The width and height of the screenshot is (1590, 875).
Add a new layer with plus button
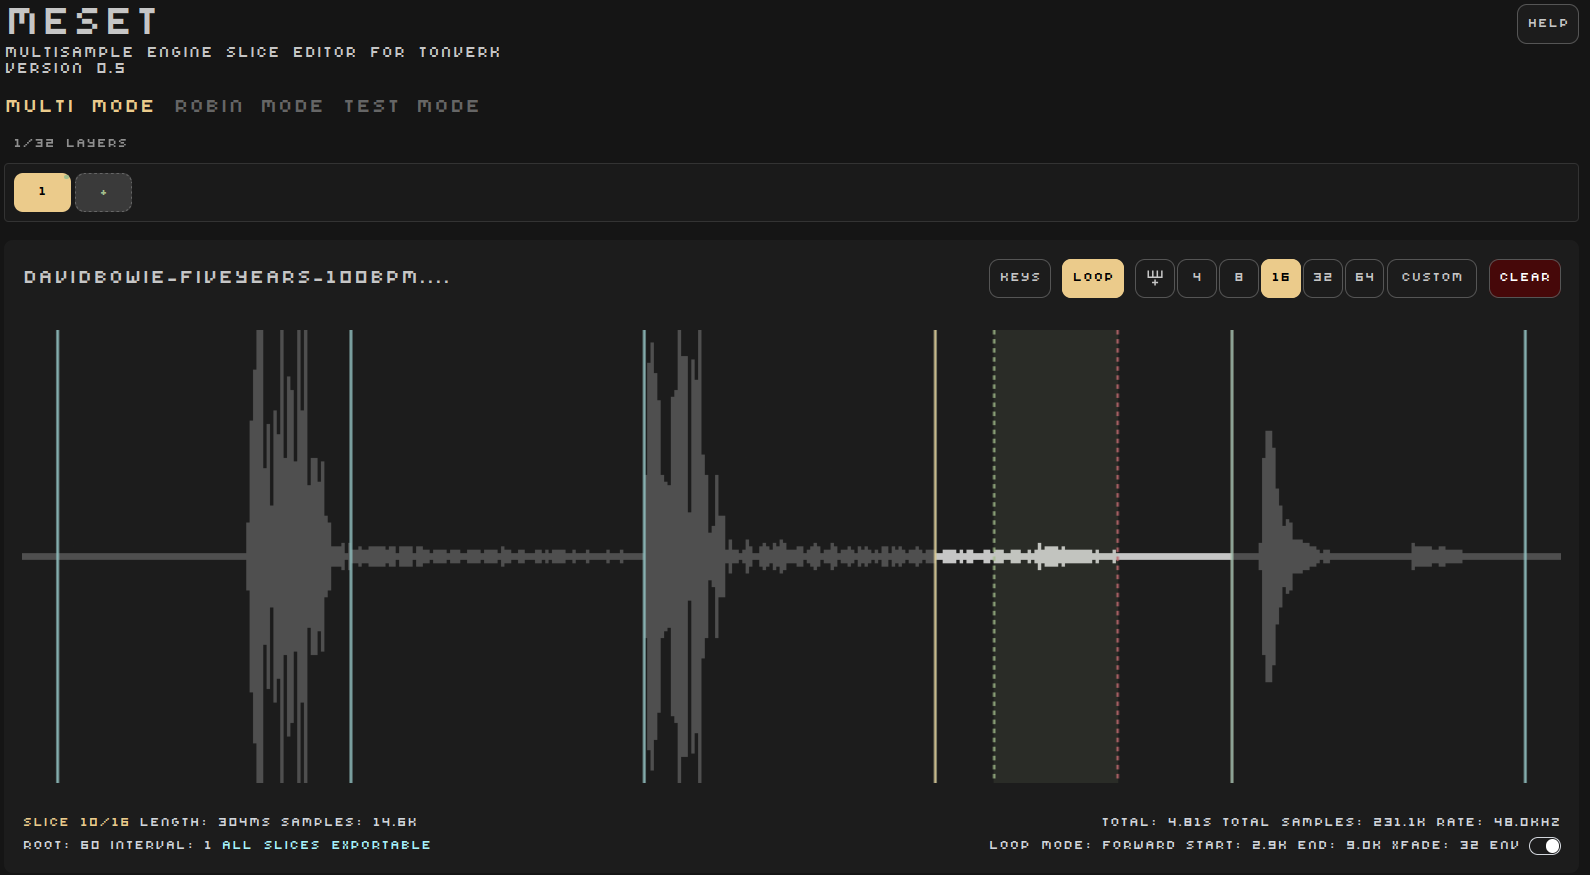coord(103,192)
